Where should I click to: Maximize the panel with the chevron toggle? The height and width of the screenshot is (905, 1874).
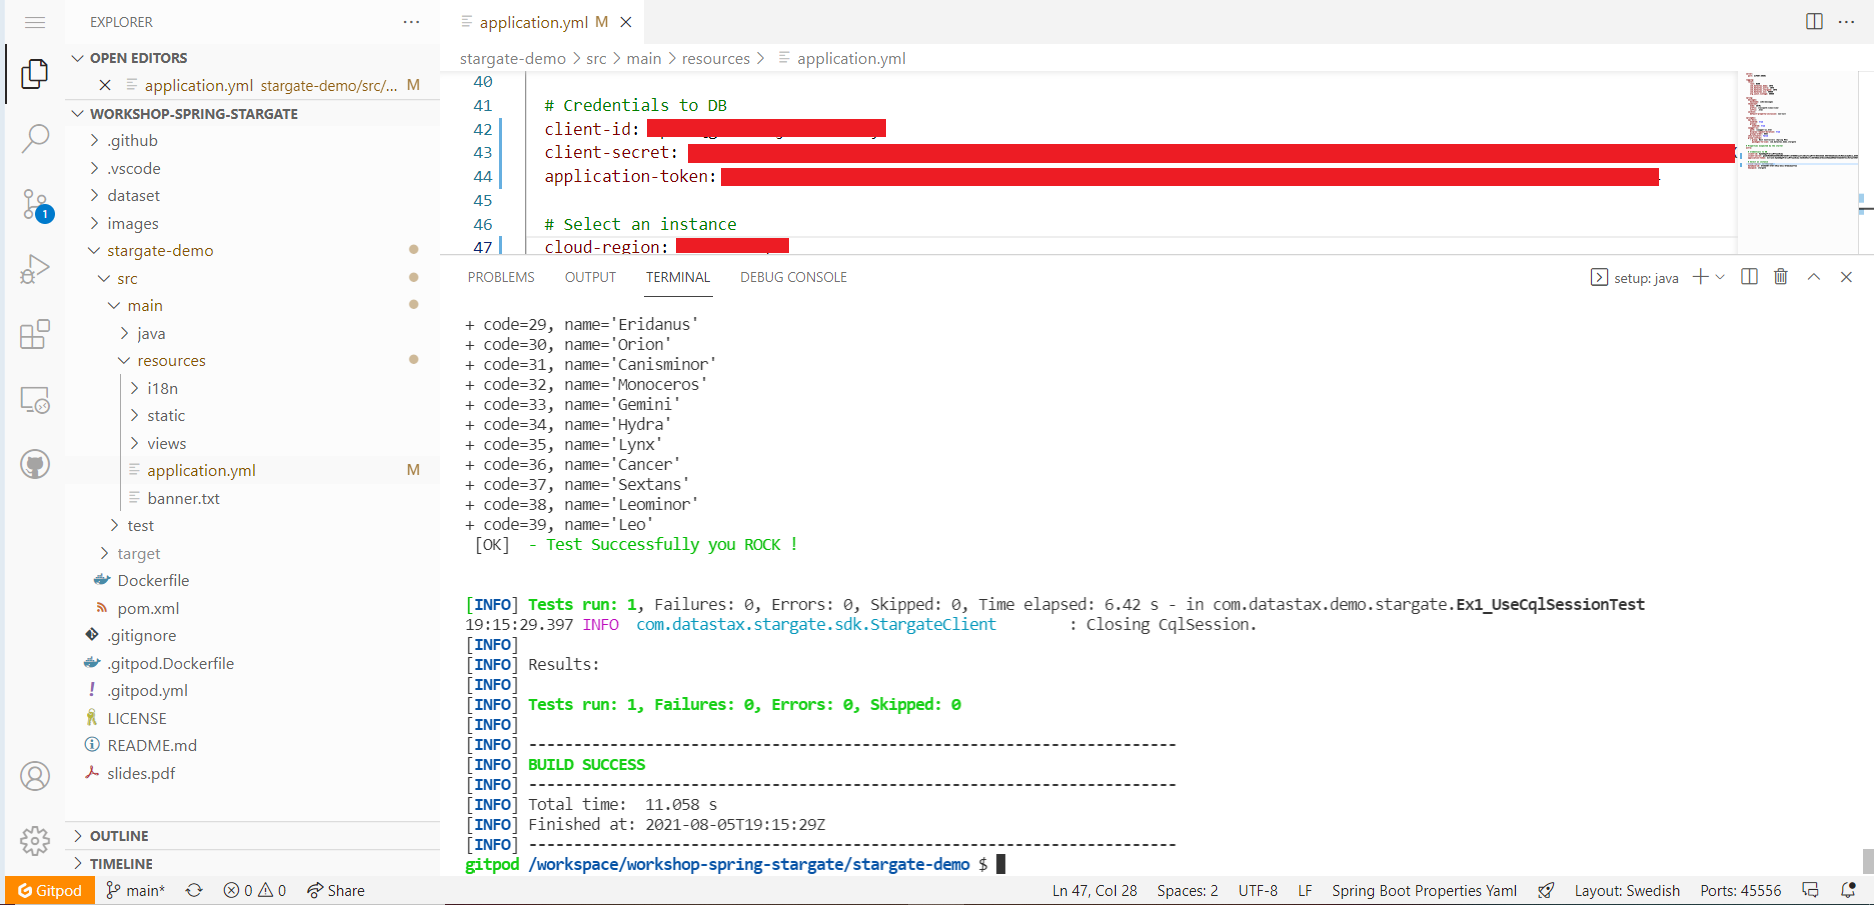tap(1813, 277)
